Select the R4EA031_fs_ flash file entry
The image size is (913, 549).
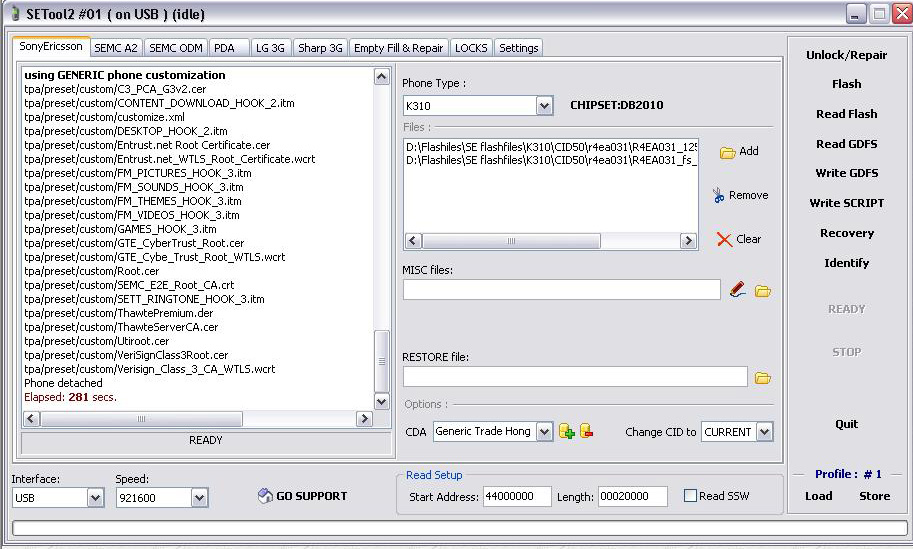point(551,160)
